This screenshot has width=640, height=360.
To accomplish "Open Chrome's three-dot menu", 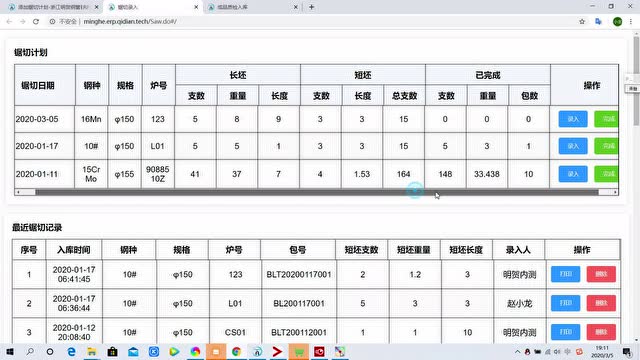I will pos(631,22).
